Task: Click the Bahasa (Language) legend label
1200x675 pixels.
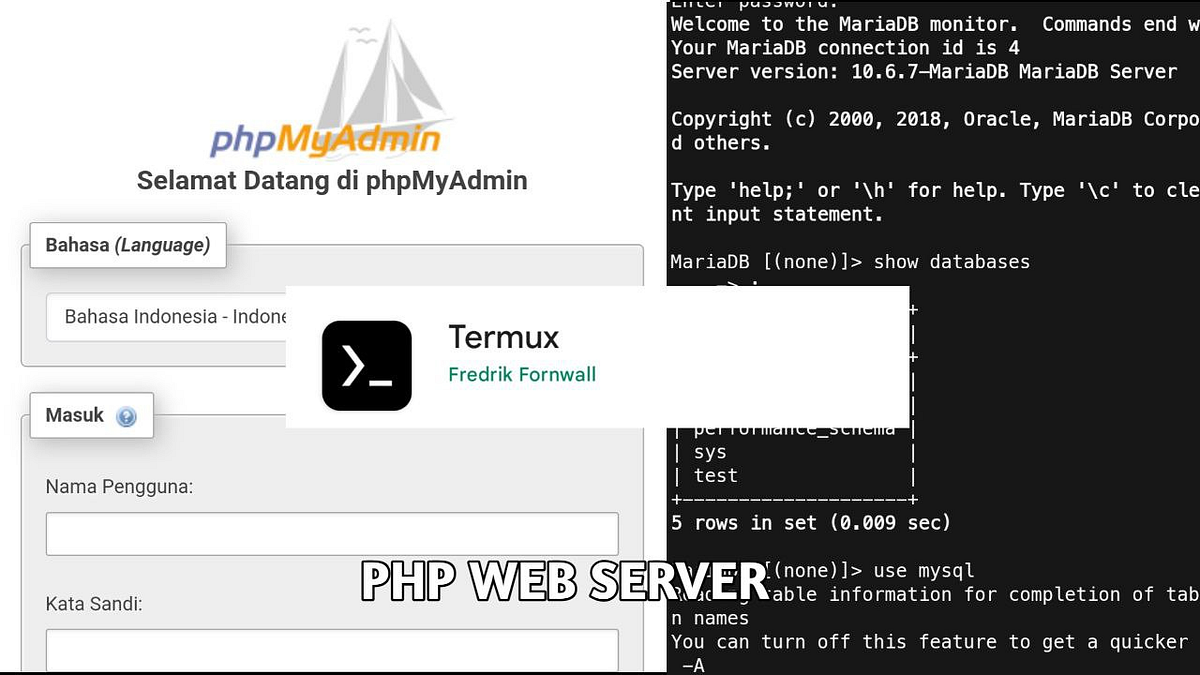Action: tap(128, 244)
